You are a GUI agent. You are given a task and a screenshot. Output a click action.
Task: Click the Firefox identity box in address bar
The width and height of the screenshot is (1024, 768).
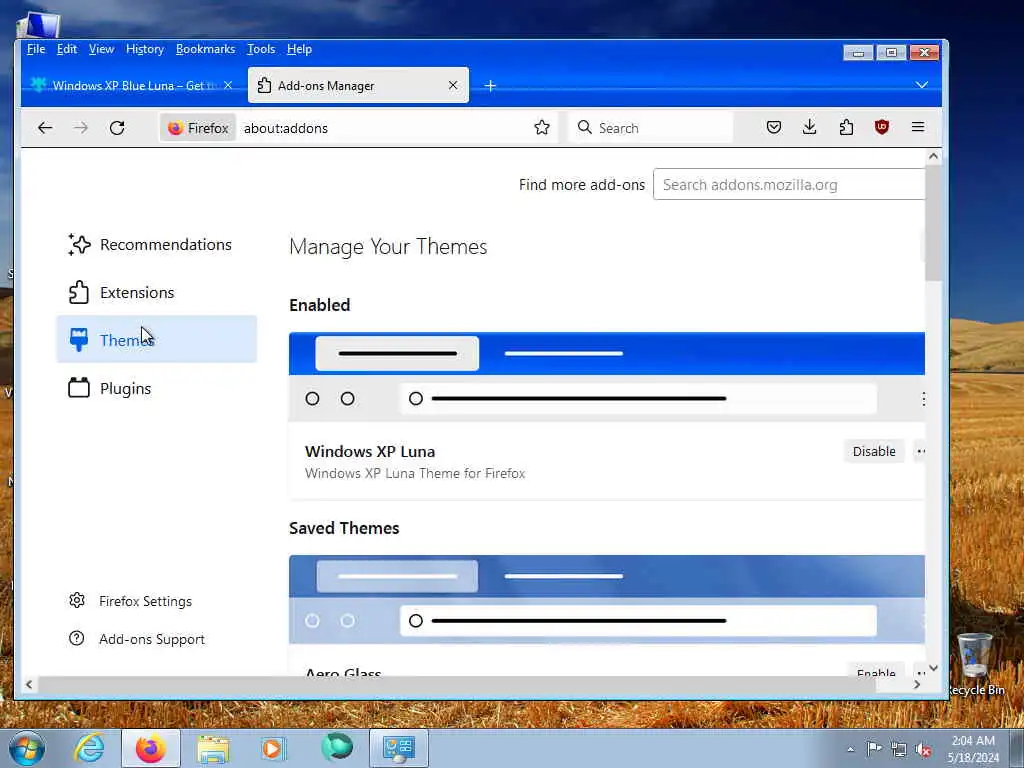(x=199, y=128)
